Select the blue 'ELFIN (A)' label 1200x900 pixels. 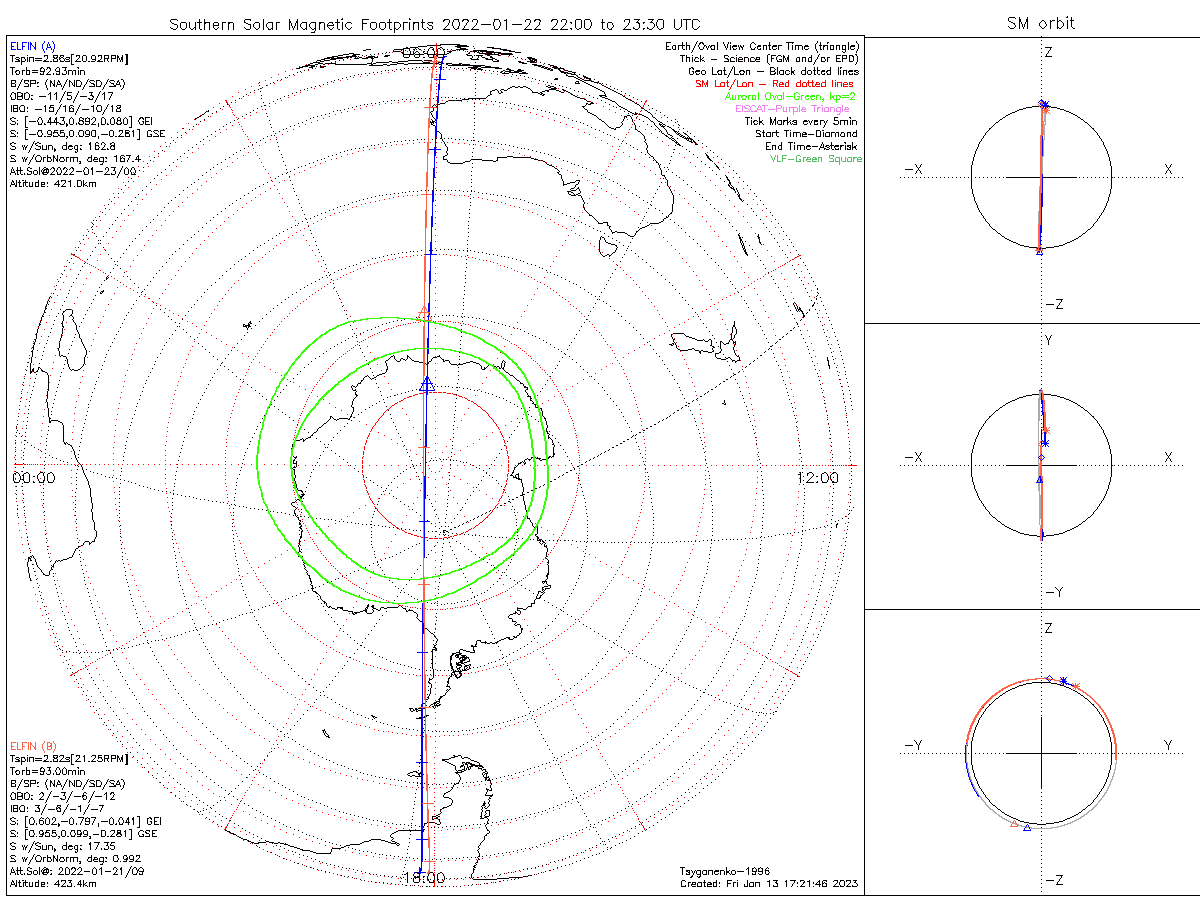coord(31,46)
